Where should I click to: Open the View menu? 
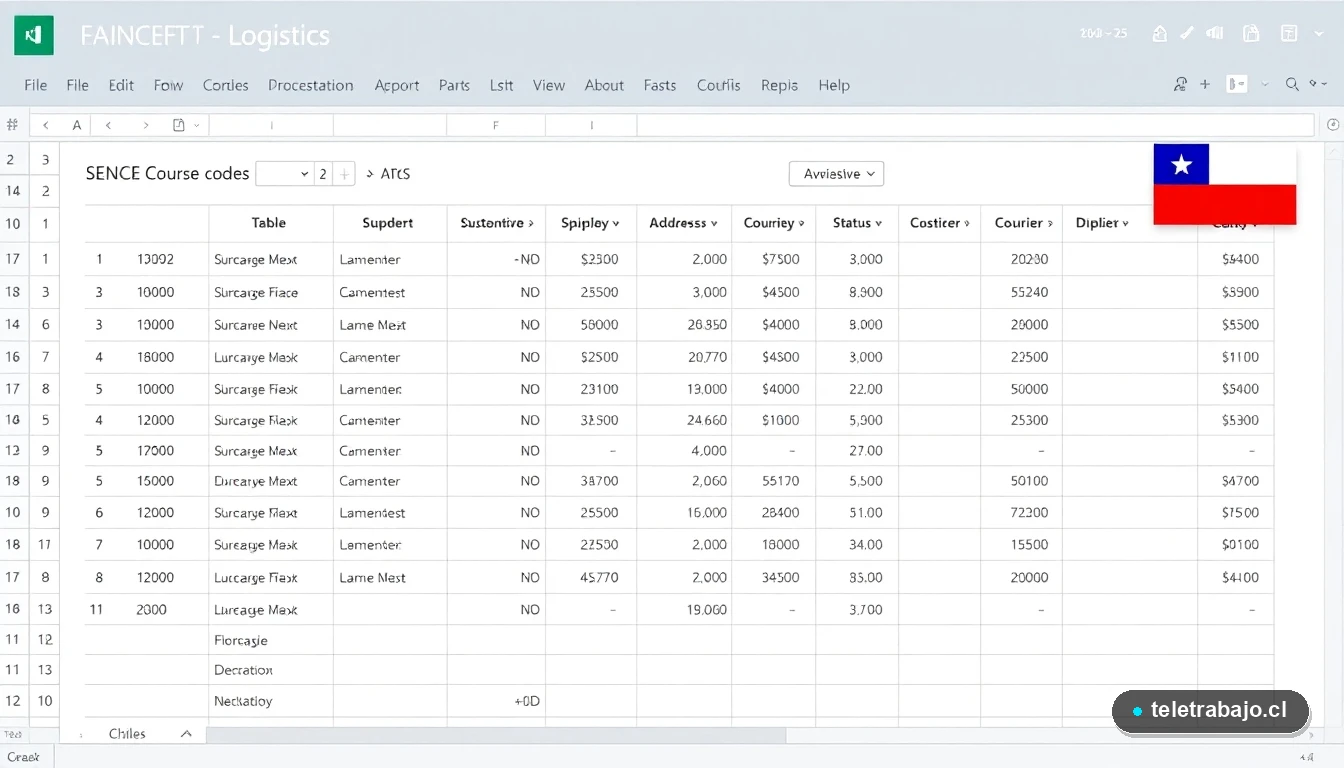coord(548,85)
